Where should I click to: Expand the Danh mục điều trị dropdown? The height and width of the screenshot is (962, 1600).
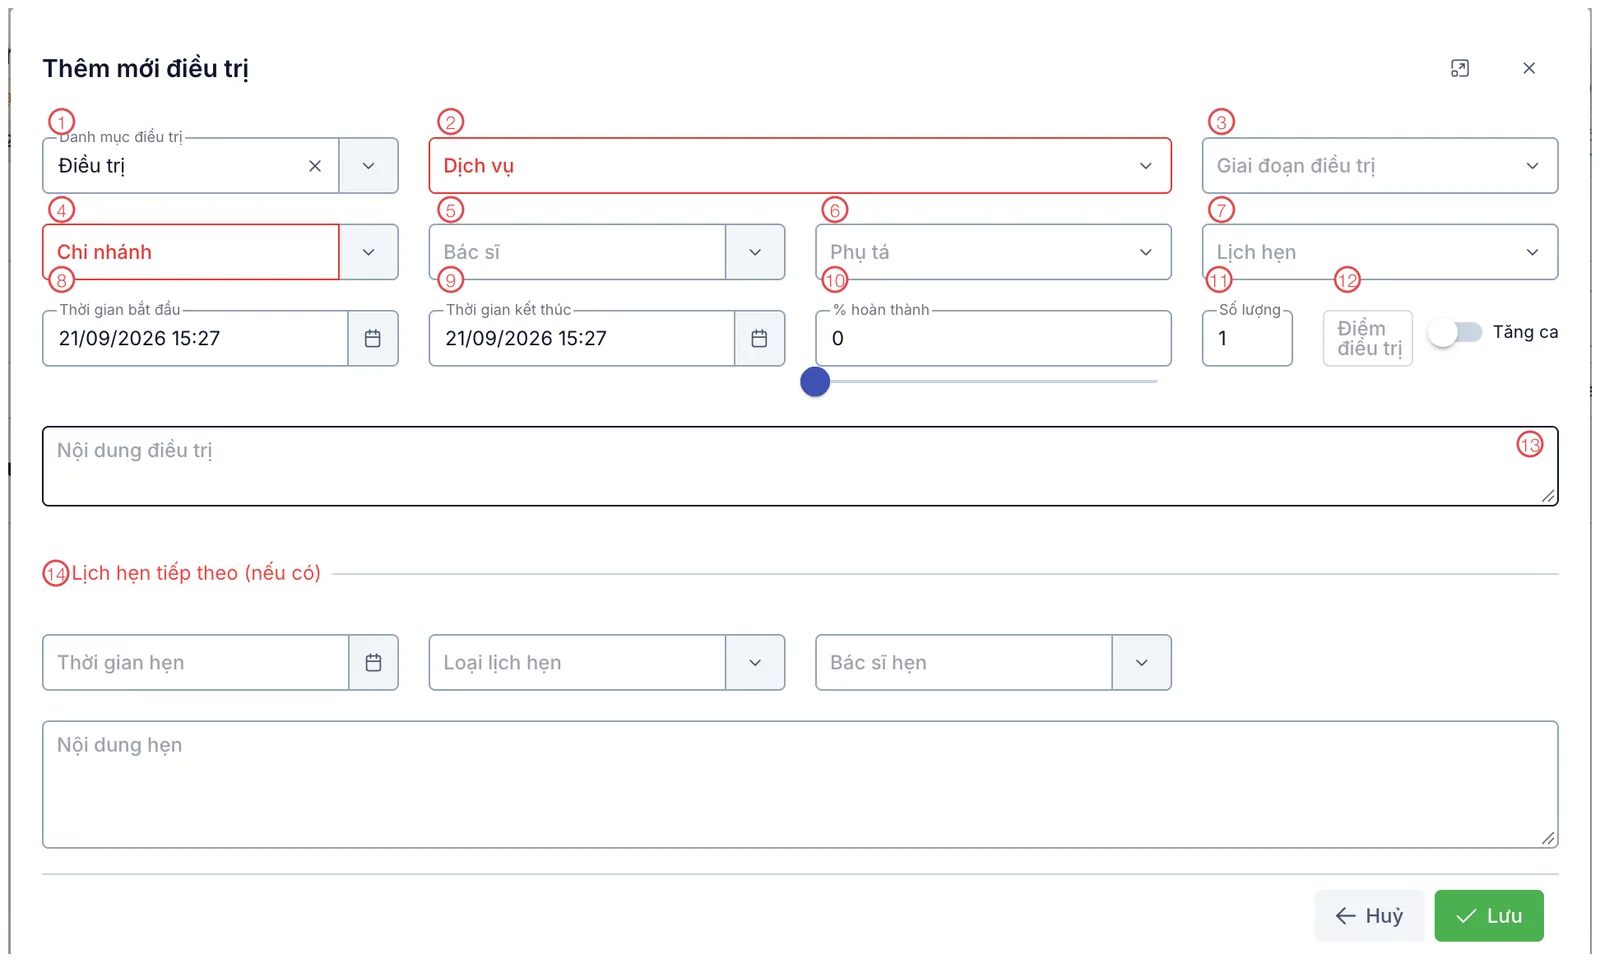coord(369,166)
